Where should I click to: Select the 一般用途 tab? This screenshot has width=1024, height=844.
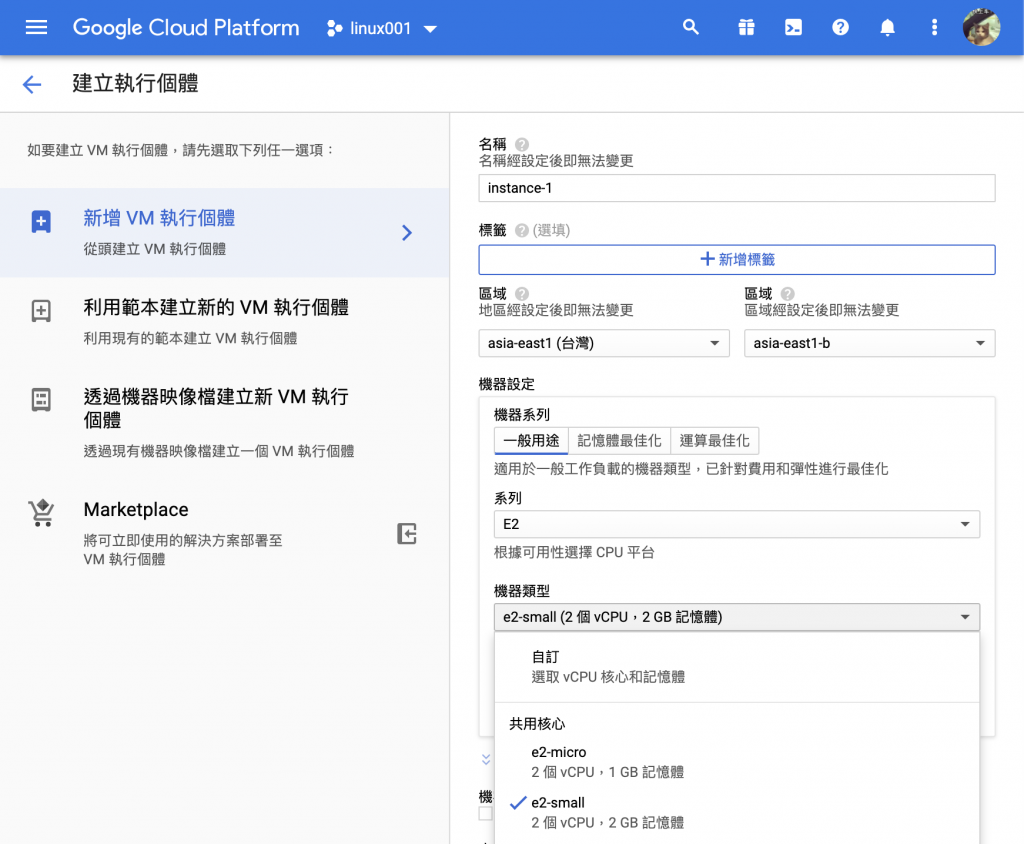[532, 440]
